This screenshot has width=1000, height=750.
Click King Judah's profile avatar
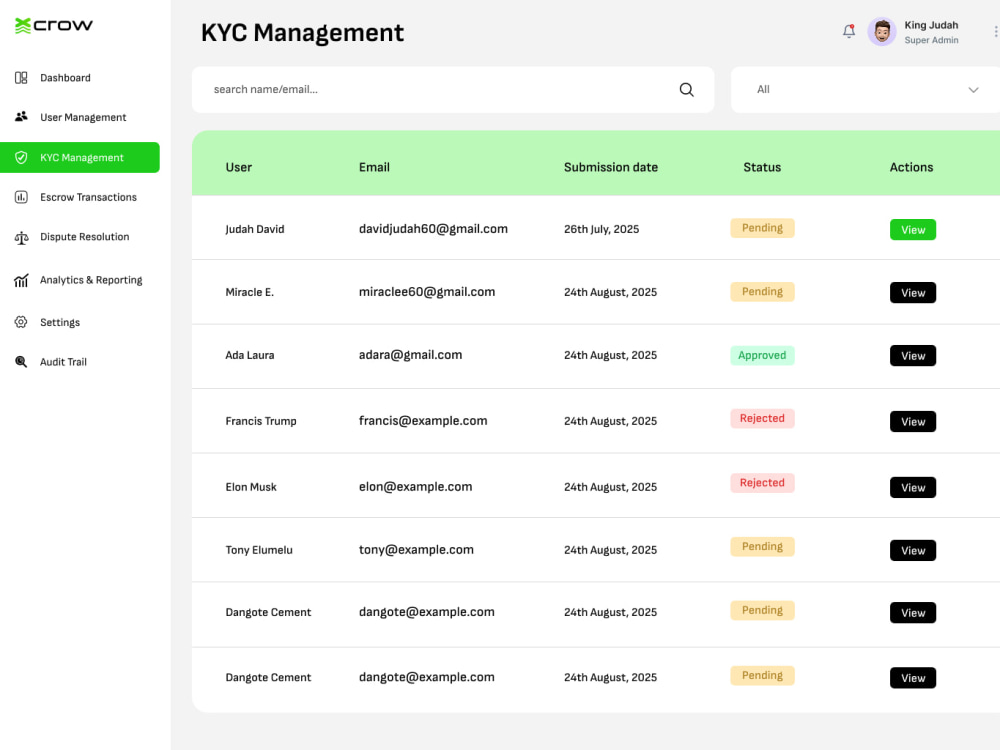[882, 31]
